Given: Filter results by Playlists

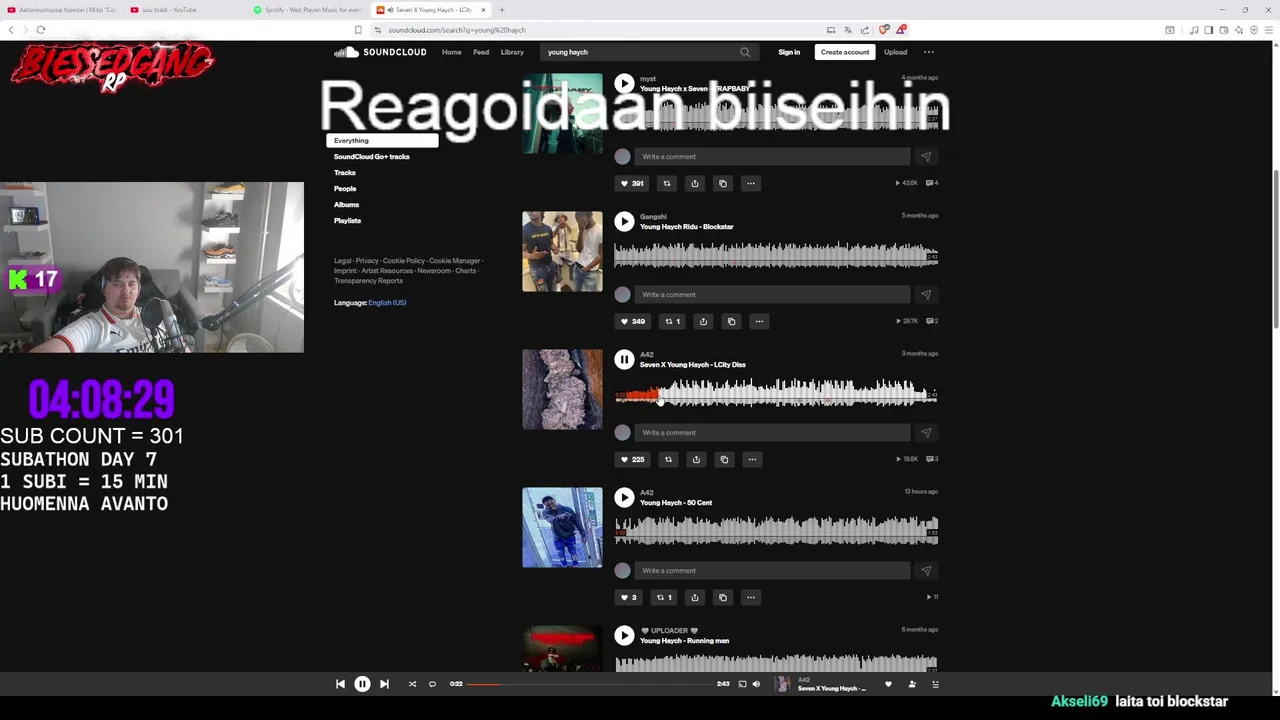Looking at the screenshot, I should point(347,221).
